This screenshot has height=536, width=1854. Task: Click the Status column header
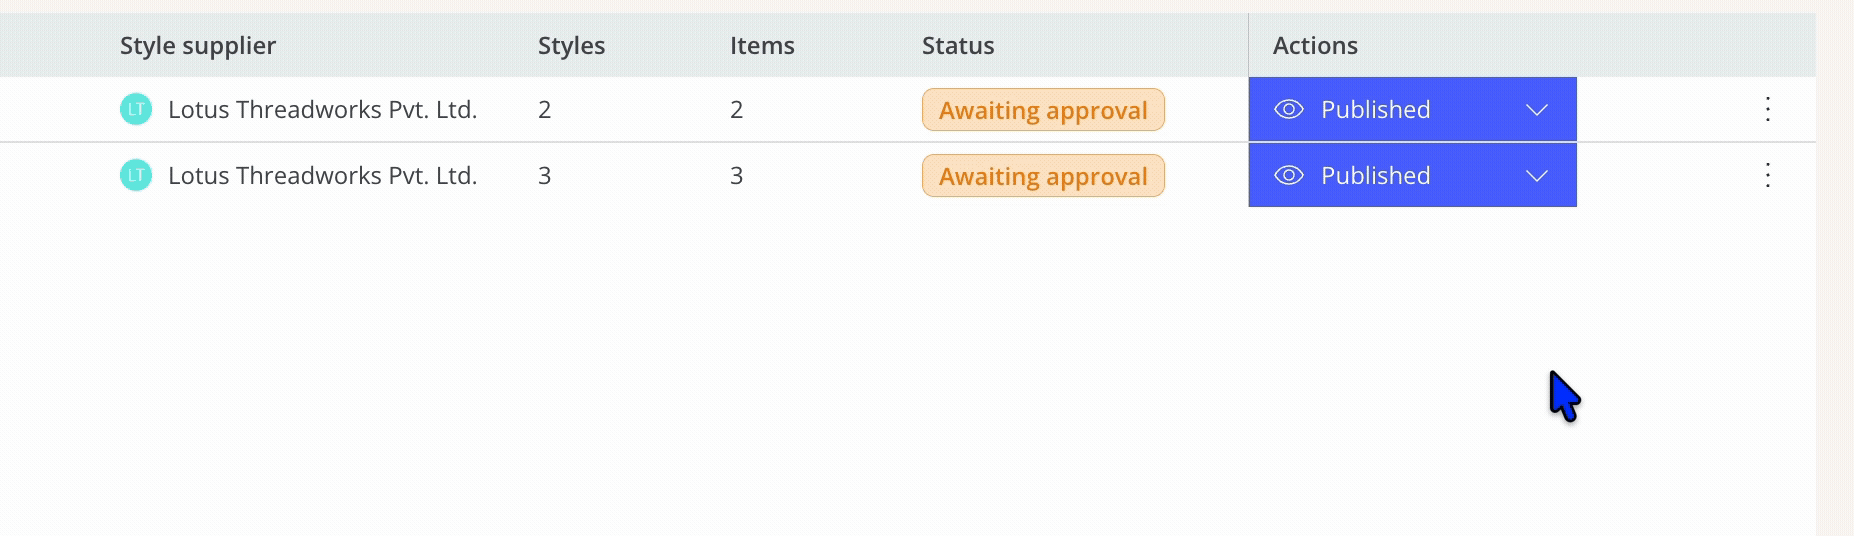point(958,45)
